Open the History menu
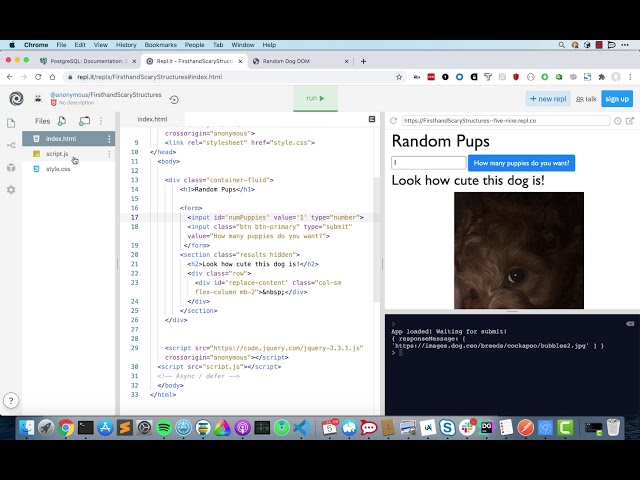Image resolution: width=640 pixels, height=480 pixels. pos(126,45)
